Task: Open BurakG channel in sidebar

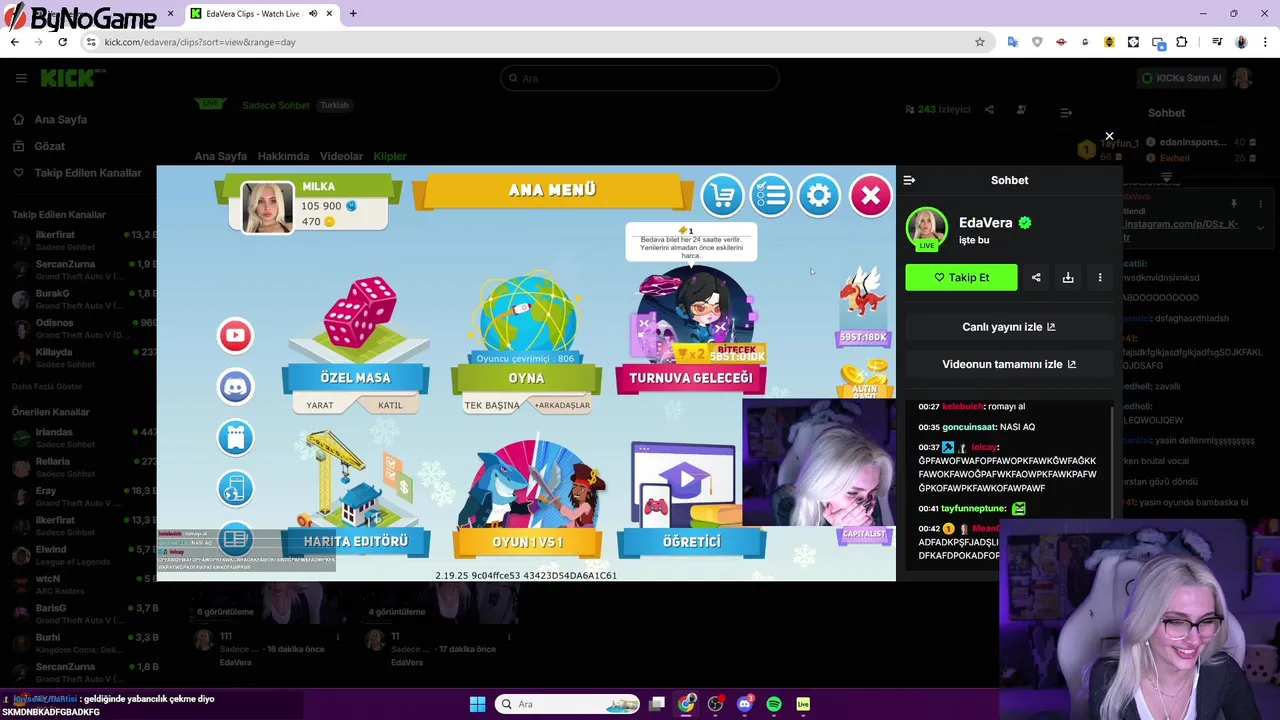Action: pos(83,299)
